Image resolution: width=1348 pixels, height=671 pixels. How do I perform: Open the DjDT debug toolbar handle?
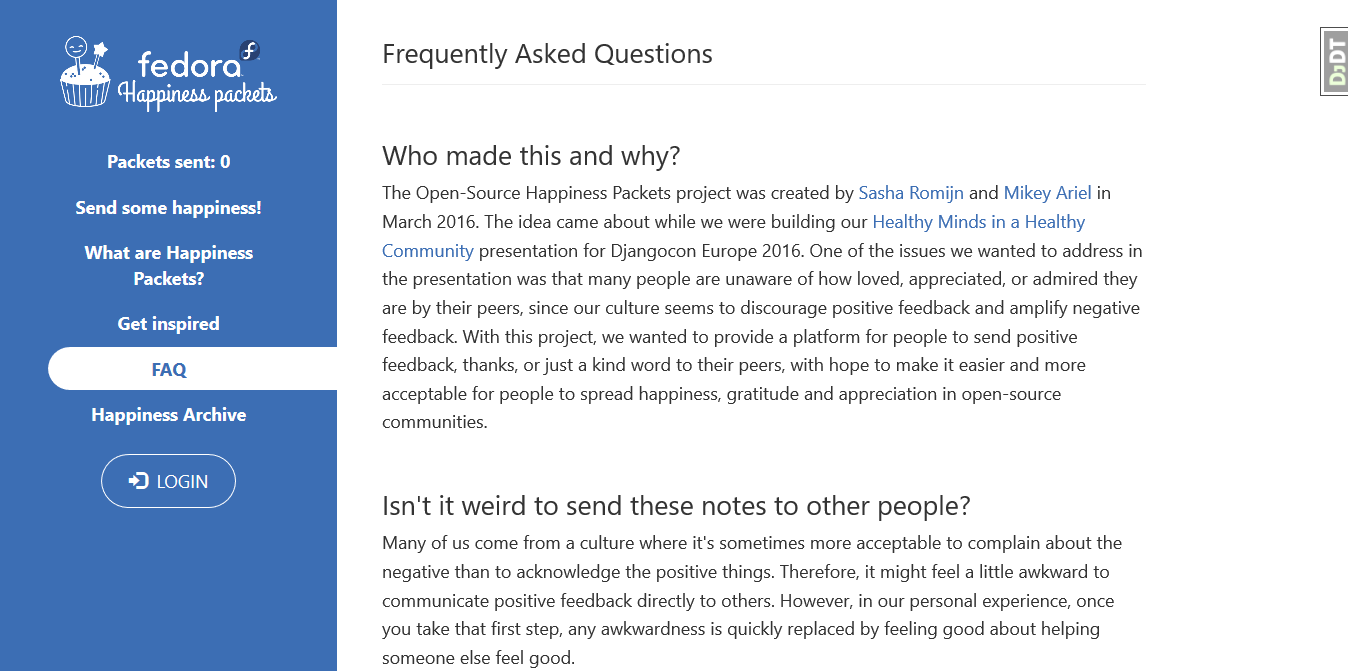pyautogui.click(x=1335, y=62)
